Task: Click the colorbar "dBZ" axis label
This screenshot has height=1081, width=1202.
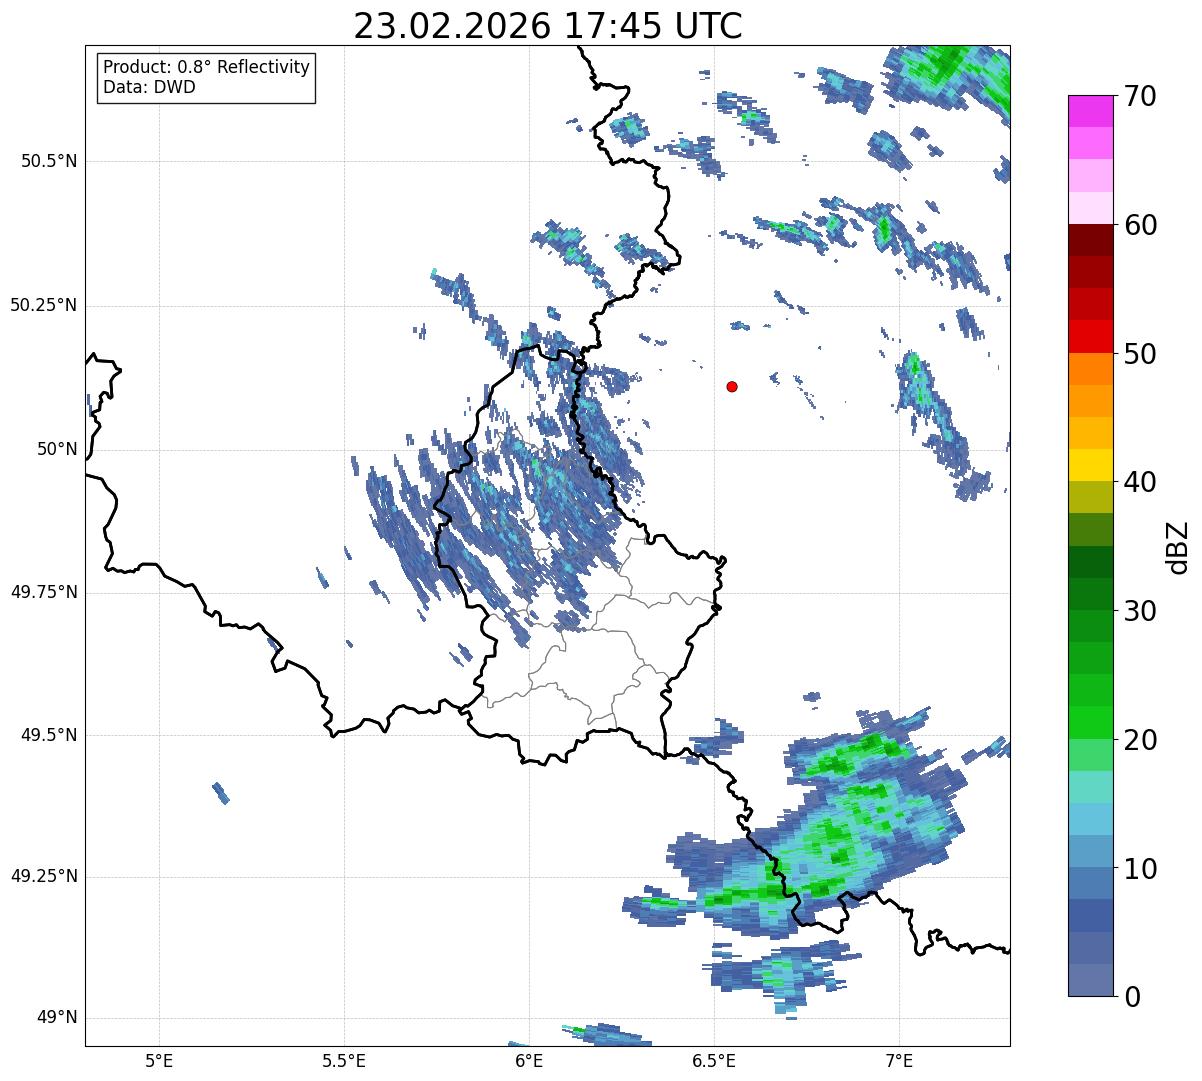Action: [x=1178, y=546]
